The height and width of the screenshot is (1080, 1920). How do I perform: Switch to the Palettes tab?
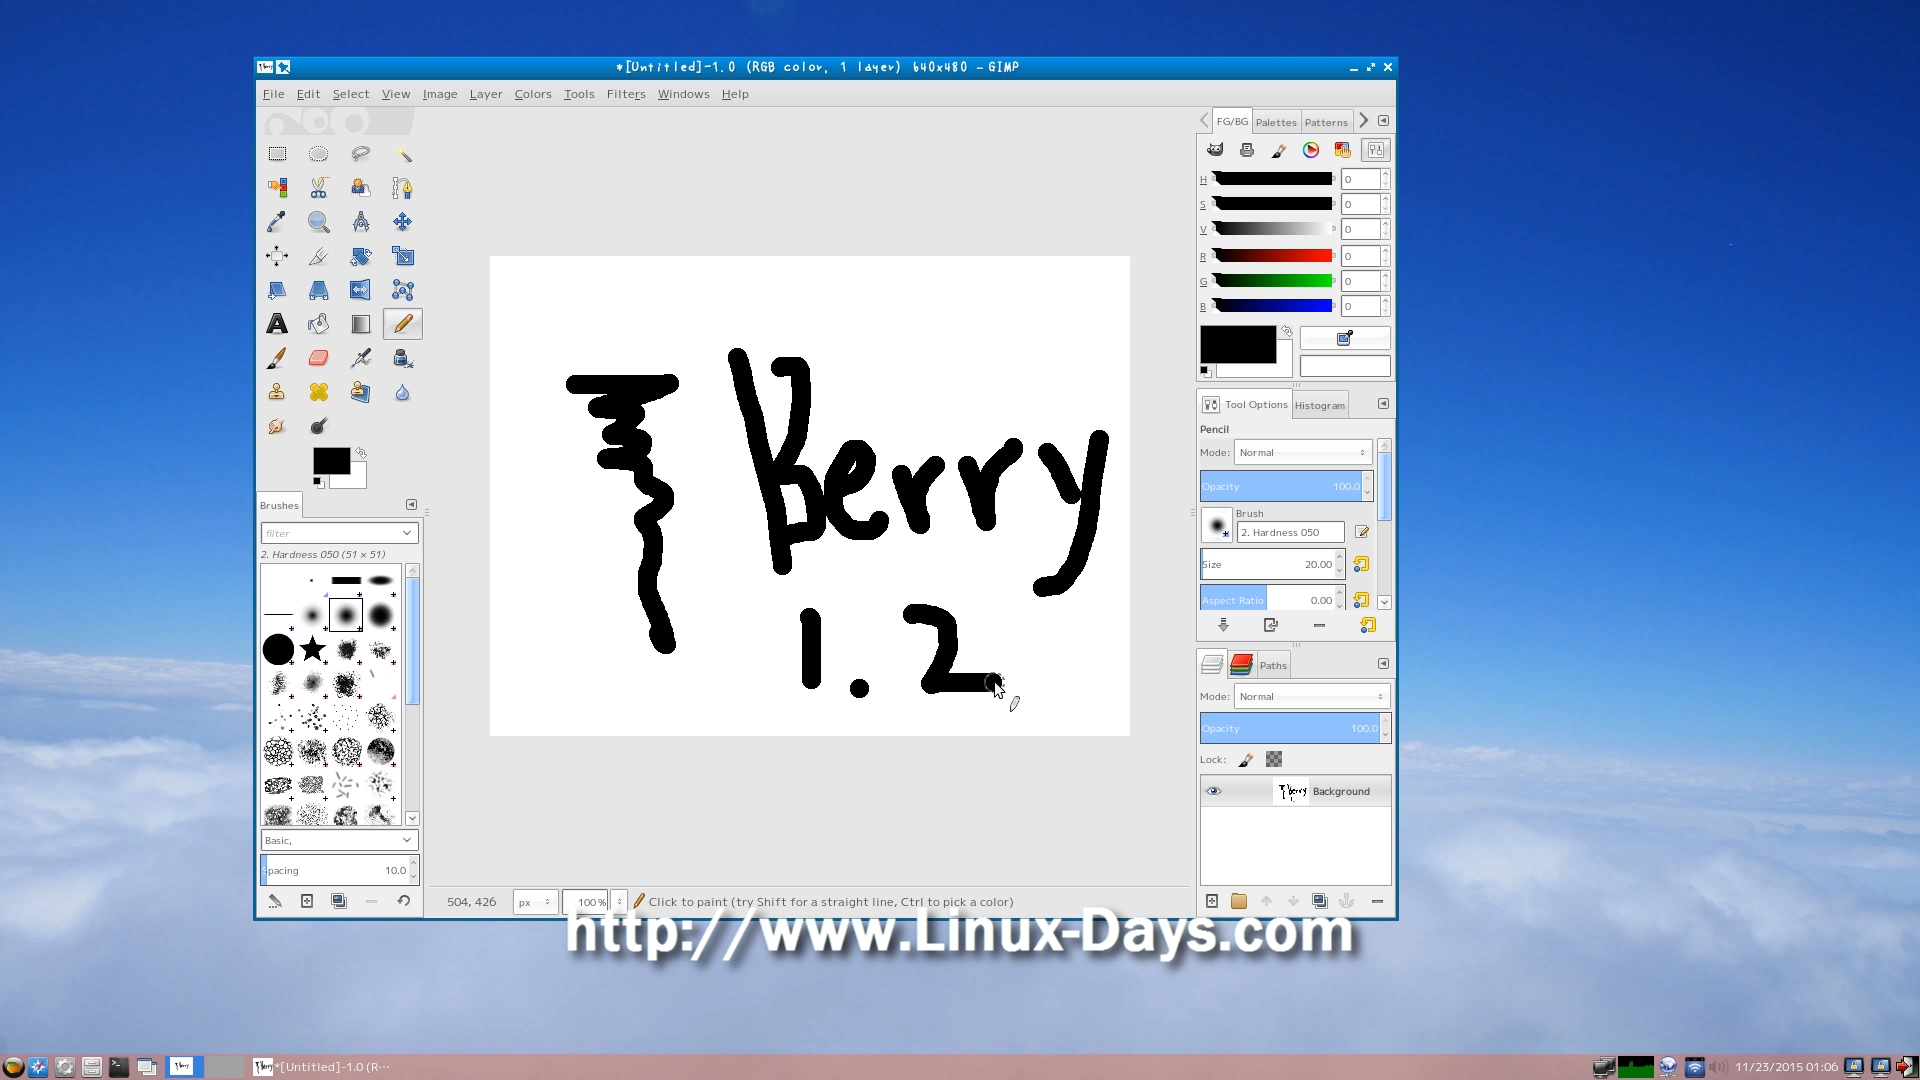pyautogui.click(x=1275, y=122)
